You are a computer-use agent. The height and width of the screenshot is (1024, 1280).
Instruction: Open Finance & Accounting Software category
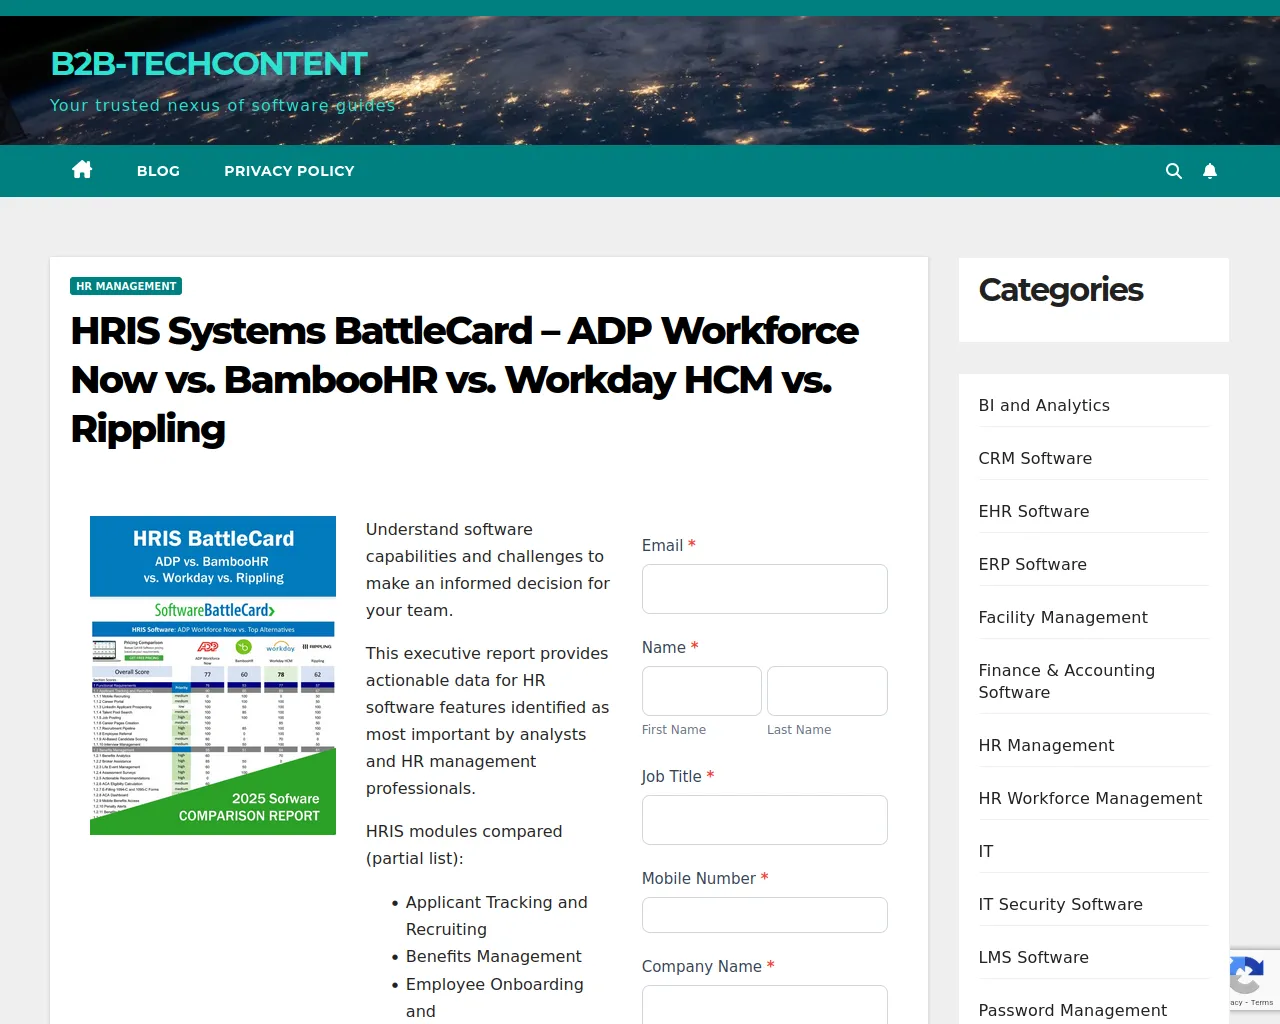point(1066,681)
